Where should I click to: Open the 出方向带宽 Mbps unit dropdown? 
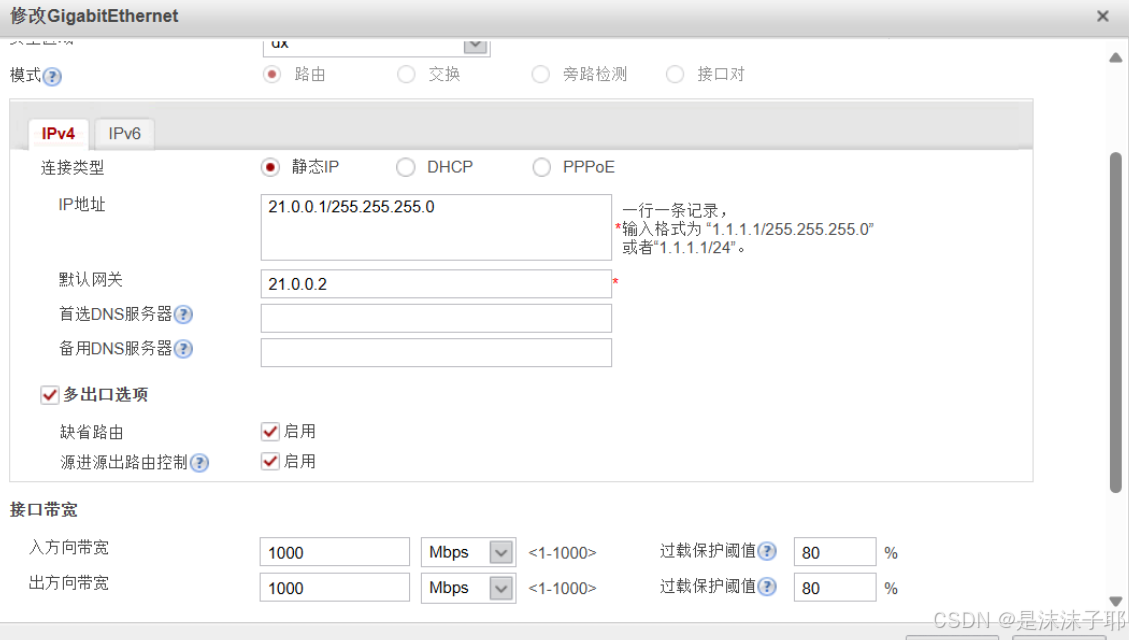click(501, 587)
